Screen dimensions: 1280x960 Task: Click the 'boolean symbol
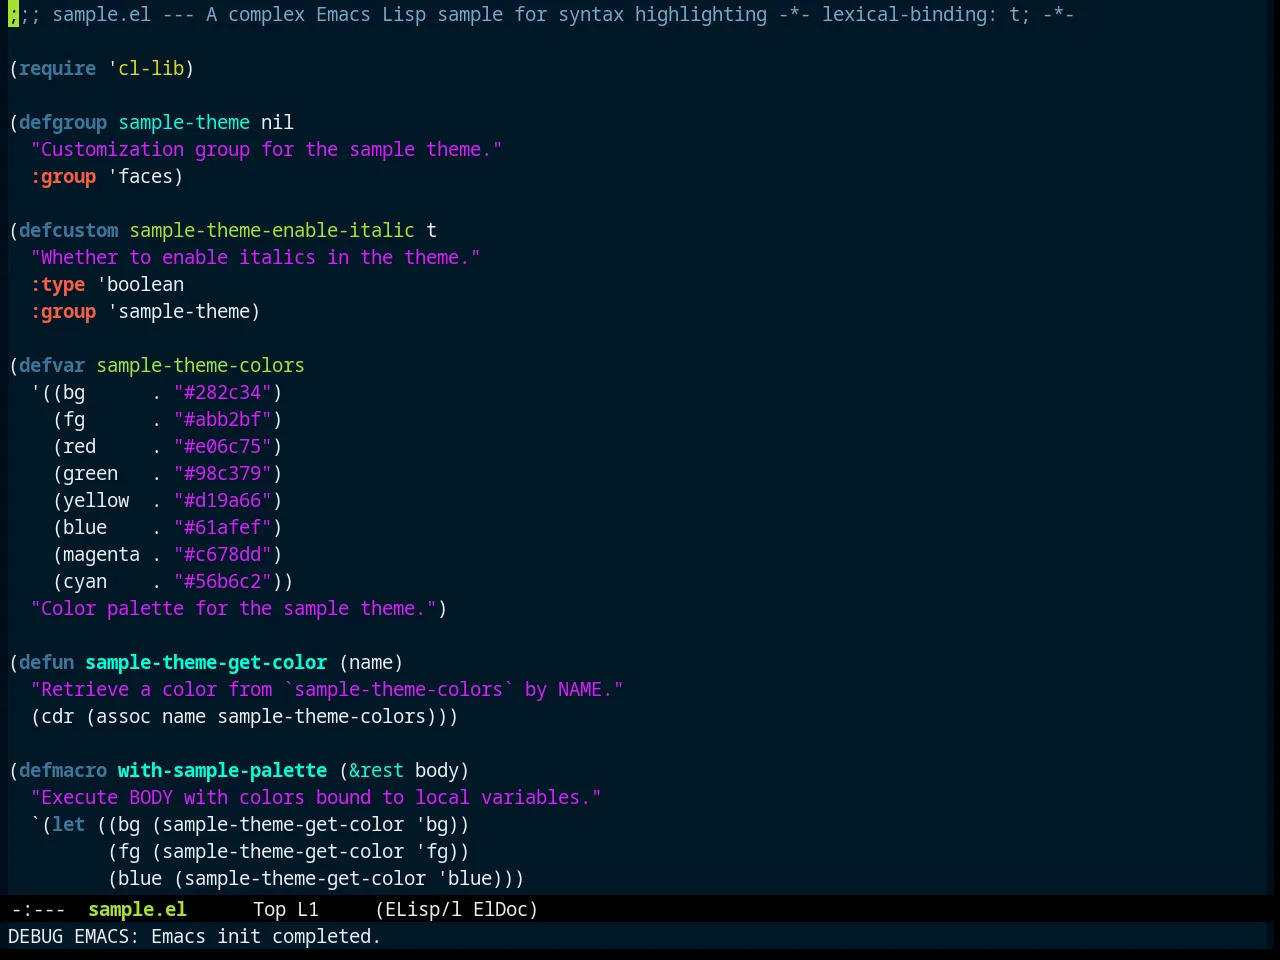[x=140, y=284]
